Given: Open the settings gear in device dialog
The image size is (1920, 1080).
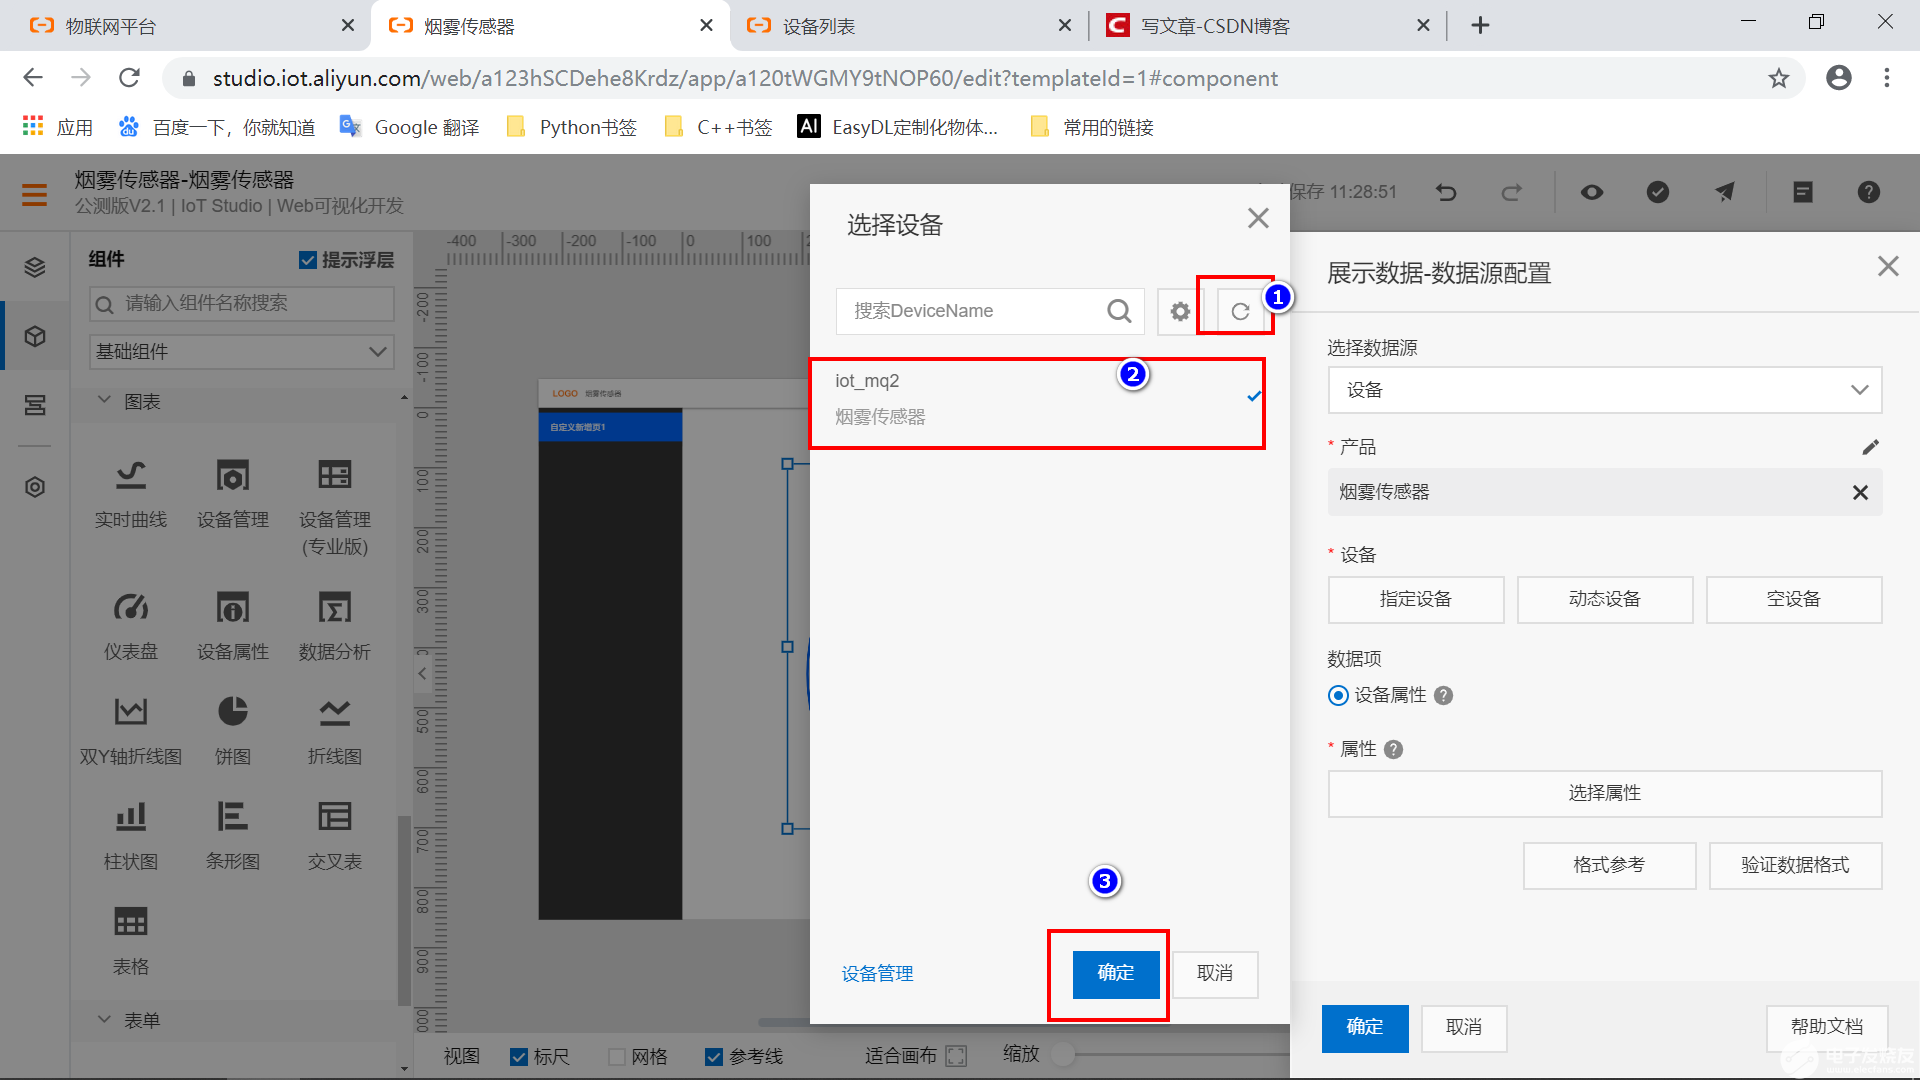Looking at the screenshot, I should pos(1178,311).
